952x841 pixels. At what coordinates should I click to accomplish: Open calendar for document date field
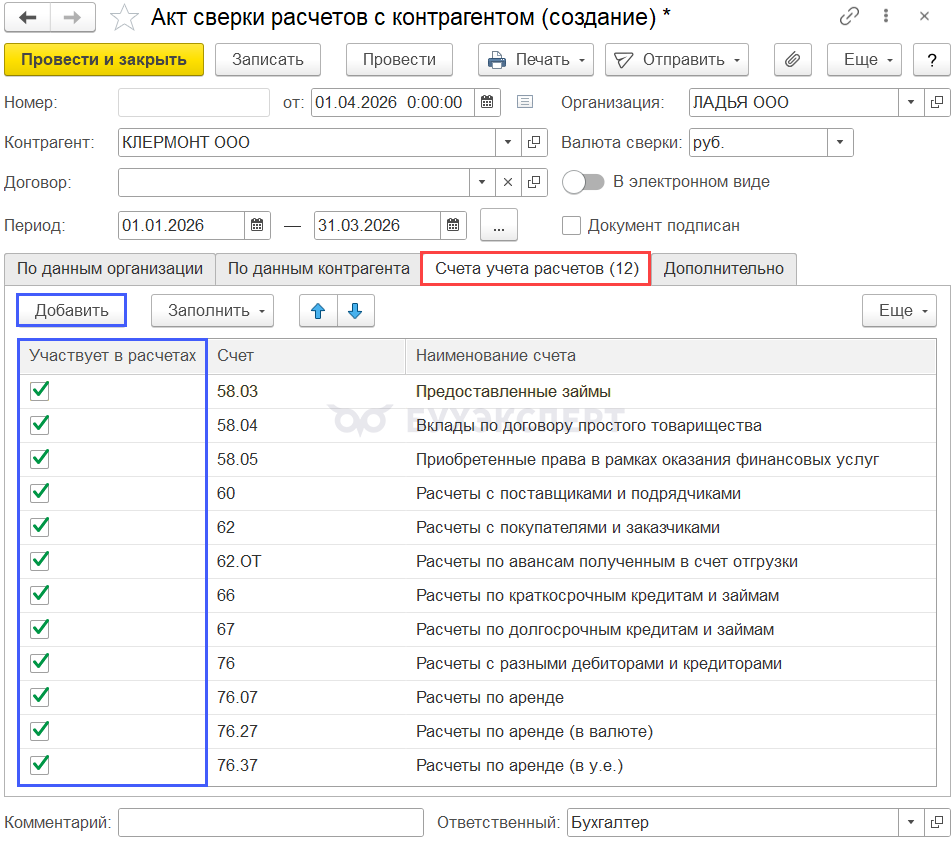coord(486,102)
